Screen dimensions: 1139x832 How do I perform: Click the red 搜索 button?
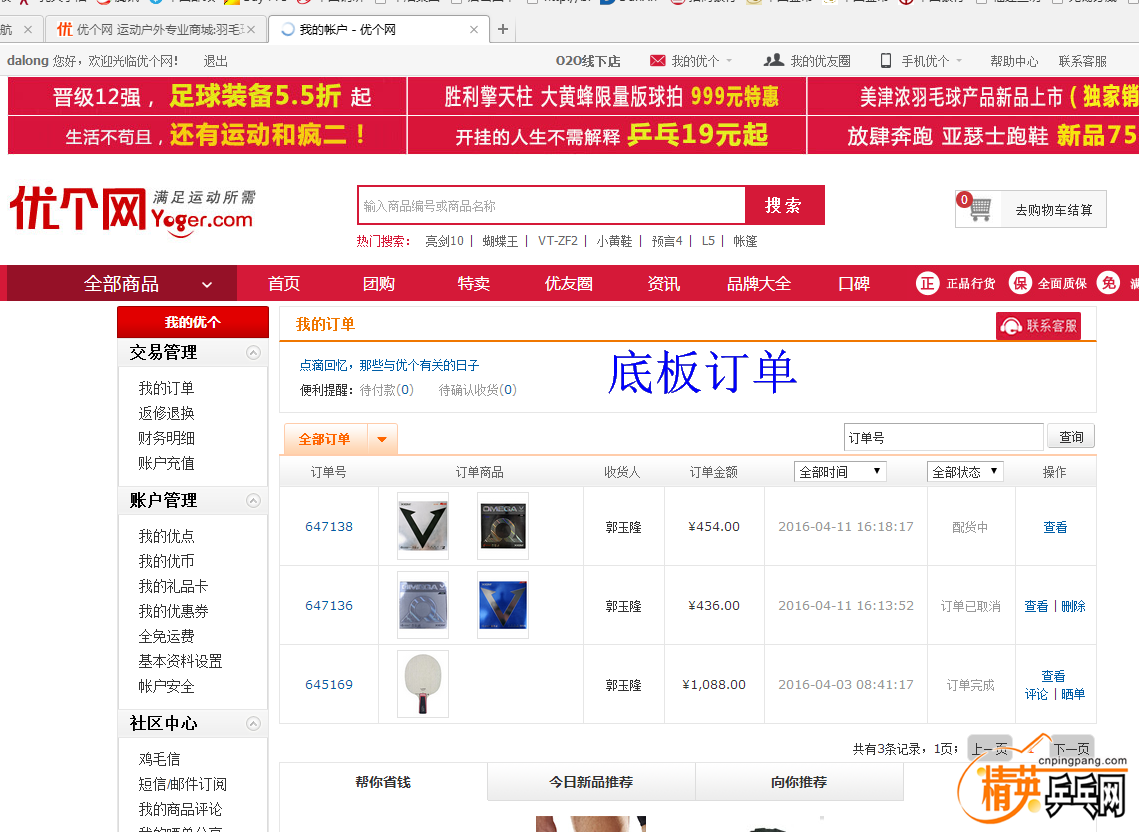[x=785, y=206]
